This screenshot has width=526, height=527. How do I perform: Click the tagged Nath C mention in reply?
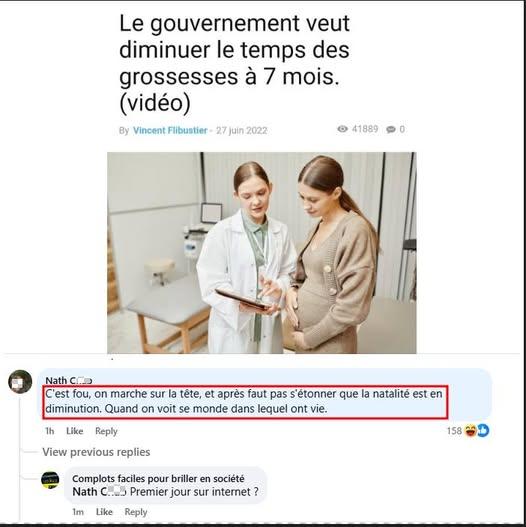point(99,492)
